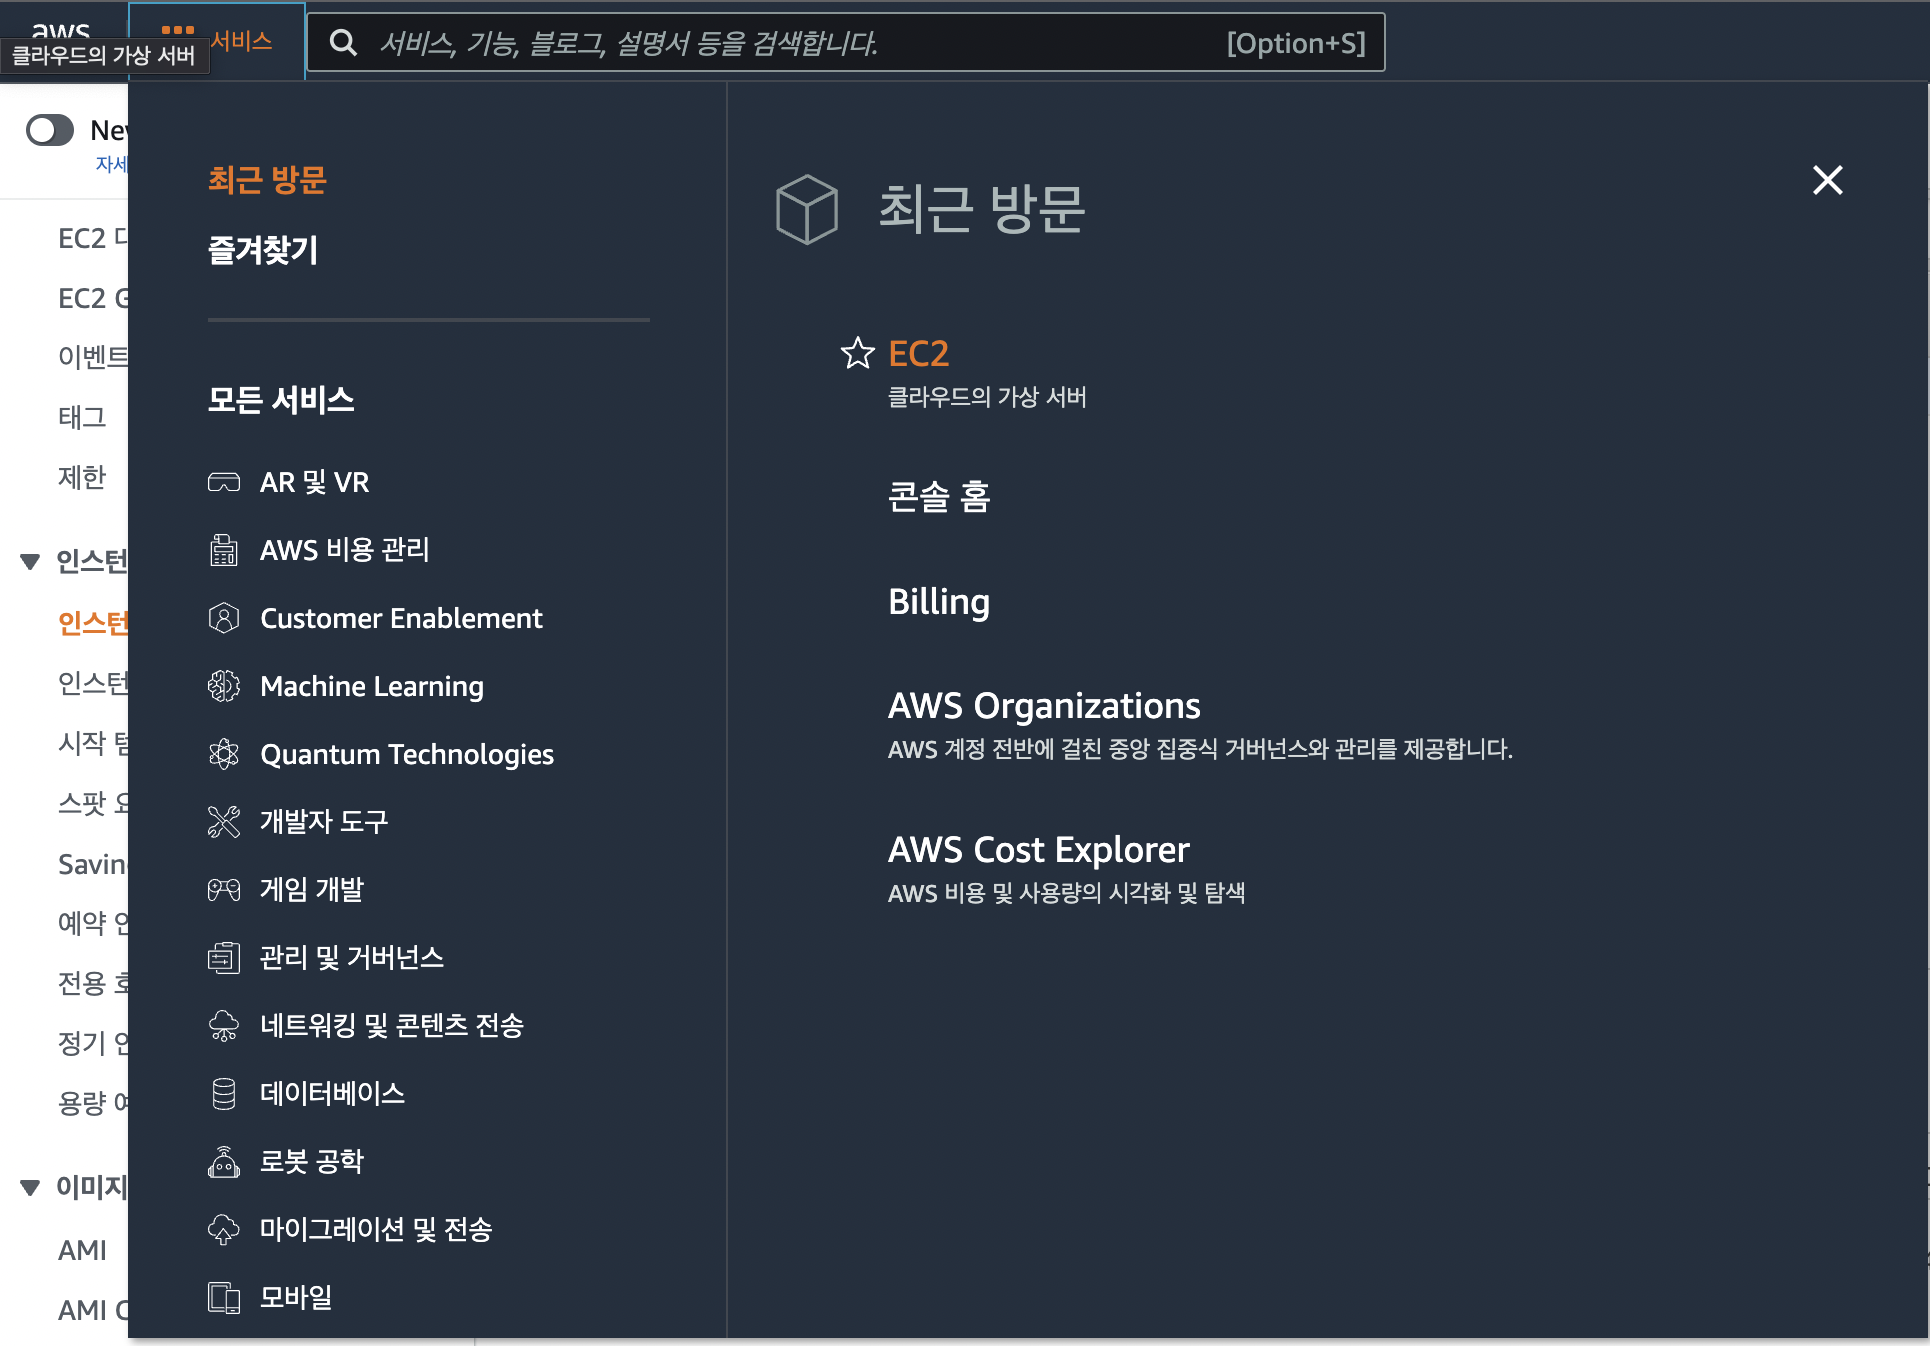Open Machine Learning category
Viewport: 1930px width, 1346px height.
(372, 686)
